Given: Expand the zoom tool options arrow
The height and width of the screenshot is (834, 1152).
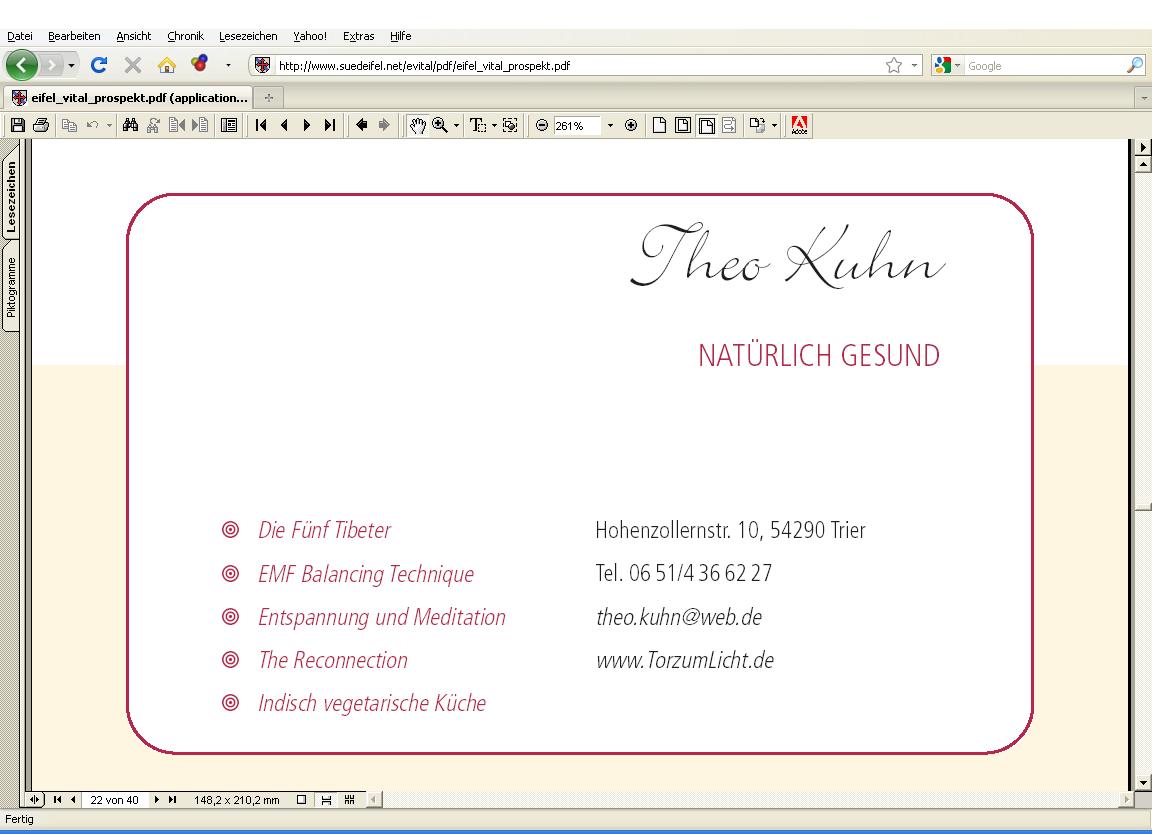Looking at the screenshot, I should [x=457, y=125].
